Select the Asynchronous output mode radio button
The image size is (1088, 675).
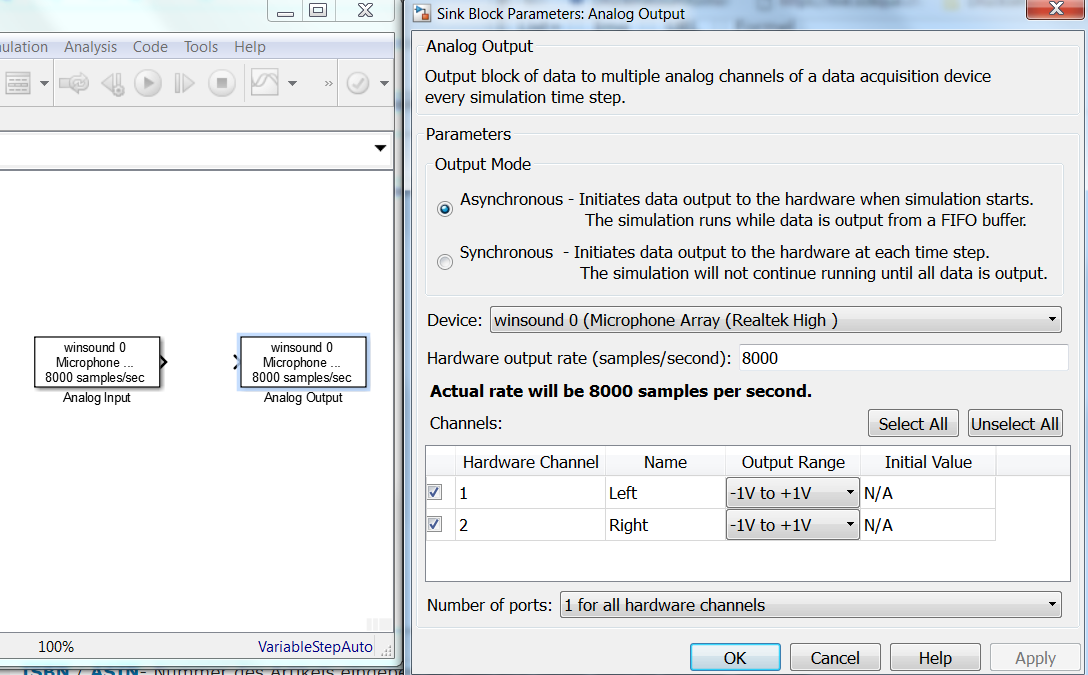point(445,209)
